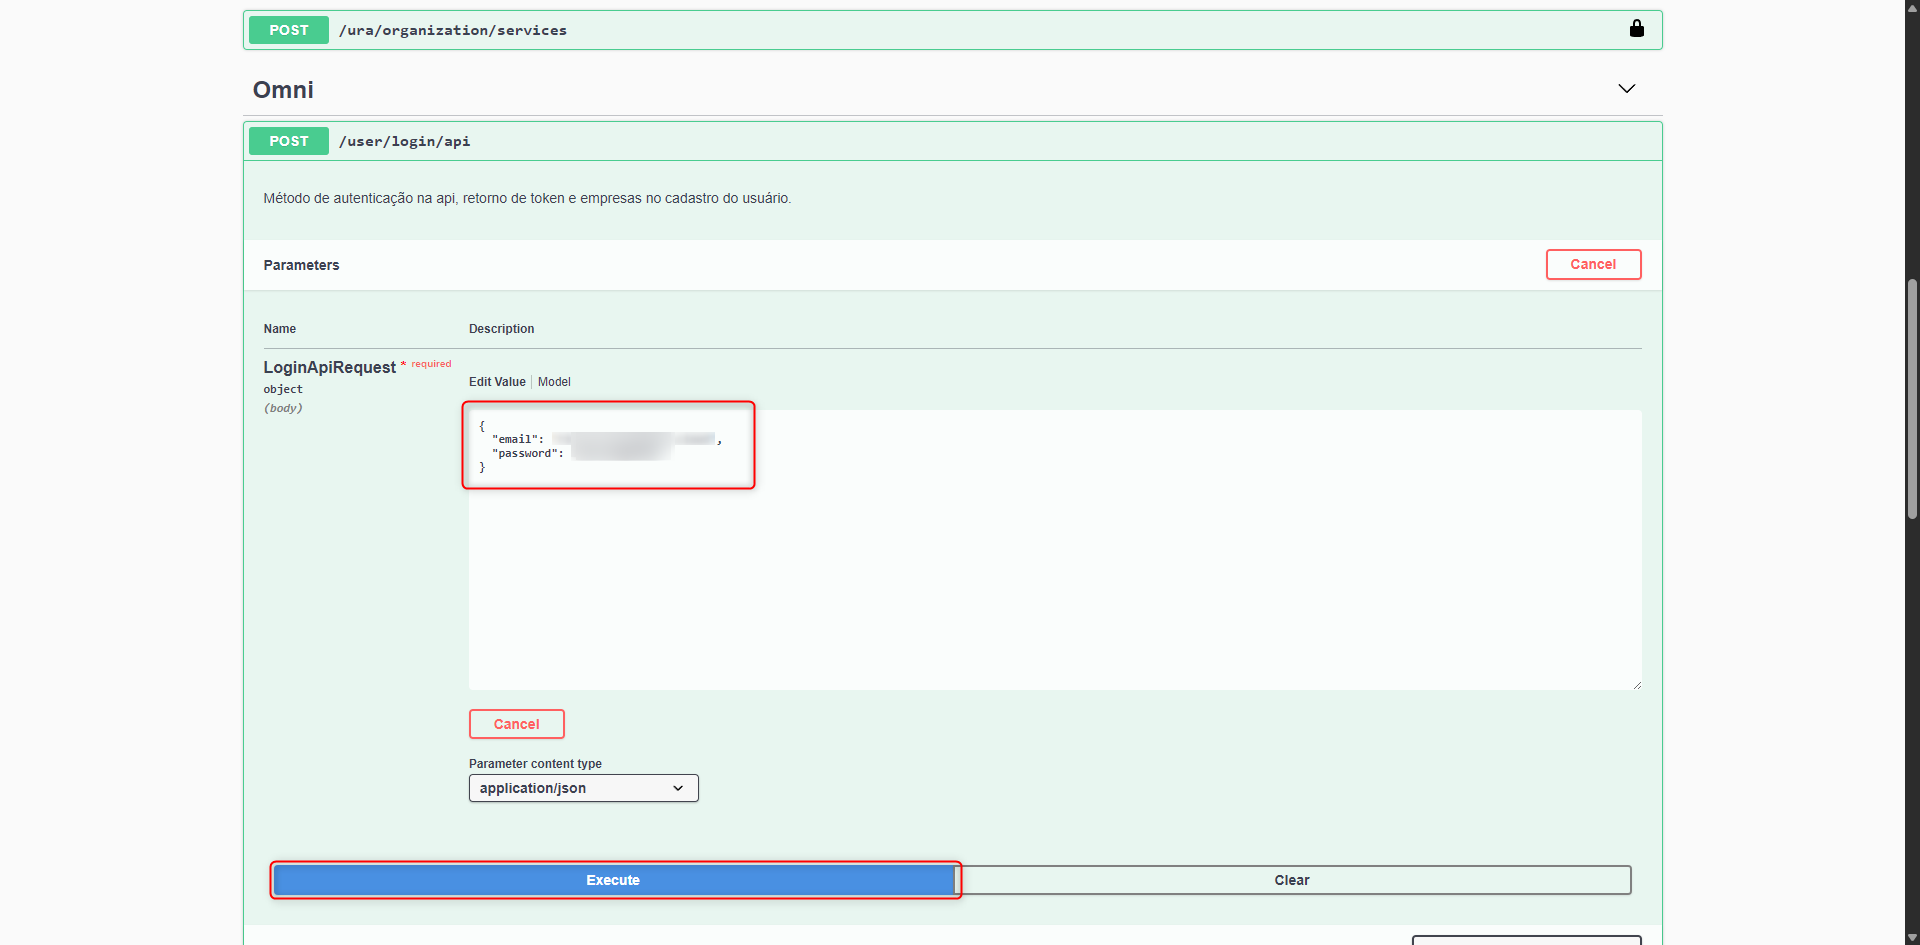Image resolution: width=1920 pixels, height=945 pixels.
Task: Click the POST badge for /ura/organization/services
Action: click(288, 31)
